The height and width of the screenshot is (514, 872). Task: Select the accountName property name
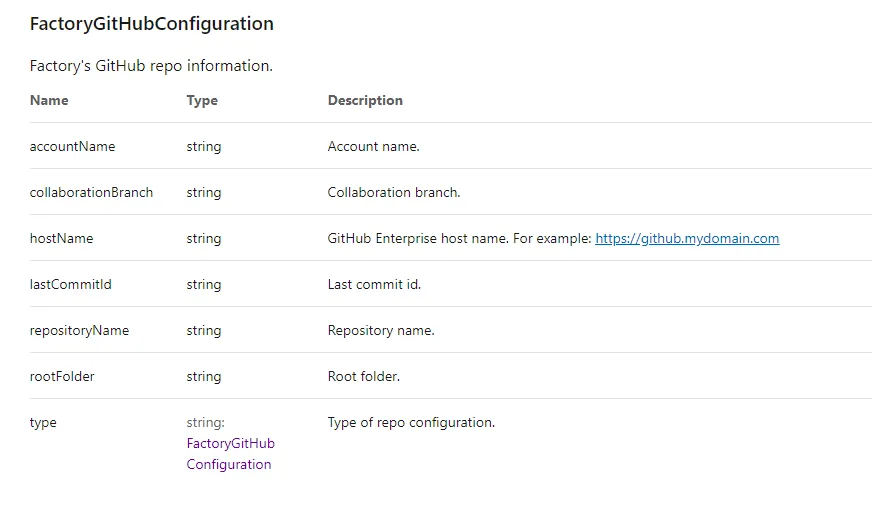72,147
